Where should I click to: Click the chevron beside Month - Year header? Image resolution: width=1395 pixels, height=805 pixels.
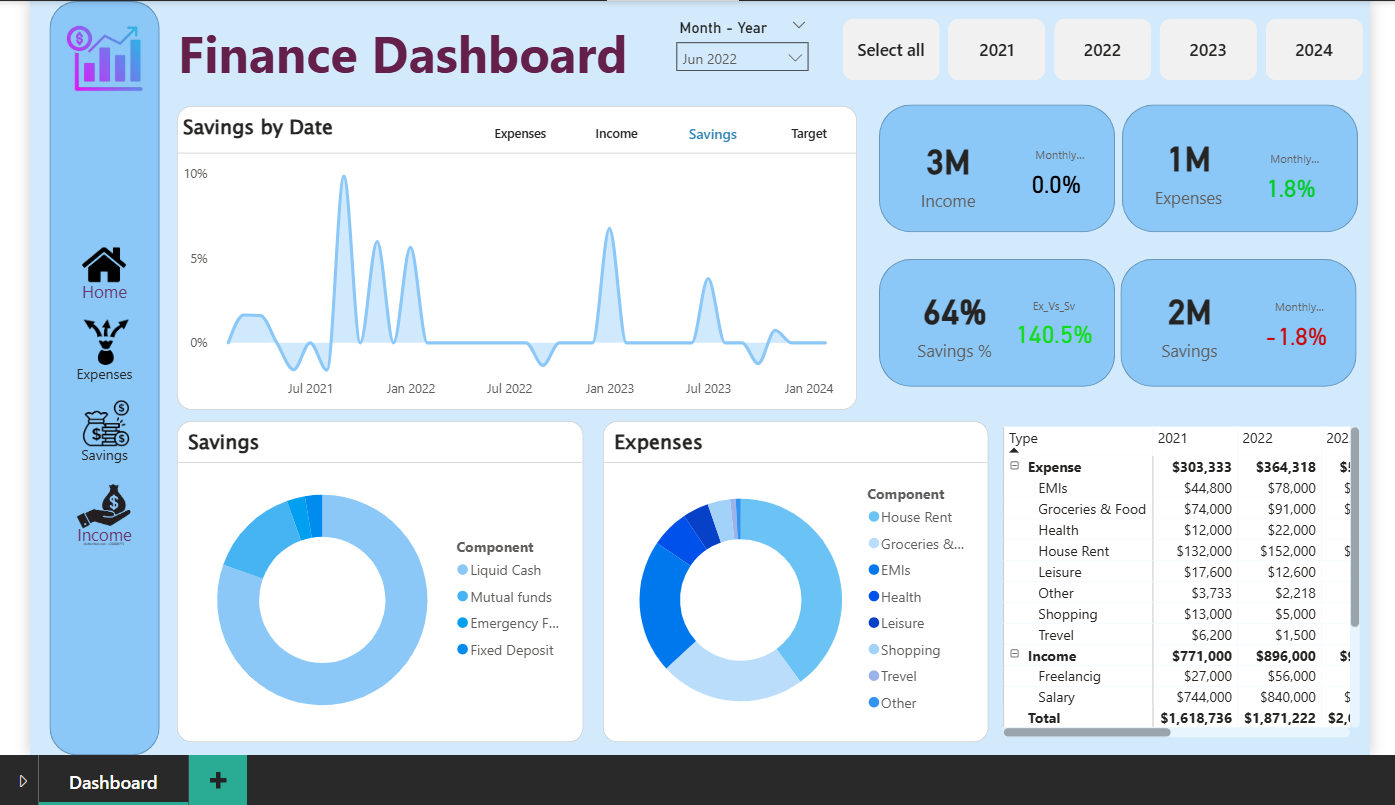[x=798, y=24]
